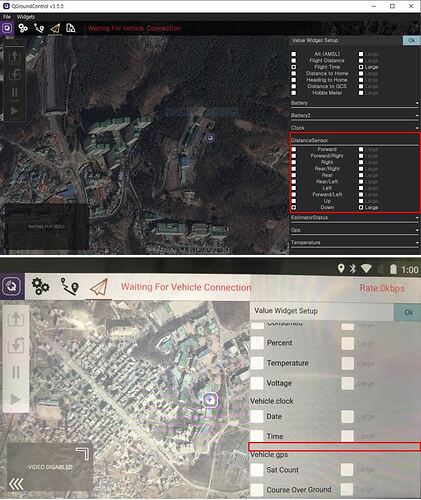The width and height of the screenshot is (421, 500).
Task: Open Plan view waypoint icon on the tablet
Action: [x=70, y=286]
